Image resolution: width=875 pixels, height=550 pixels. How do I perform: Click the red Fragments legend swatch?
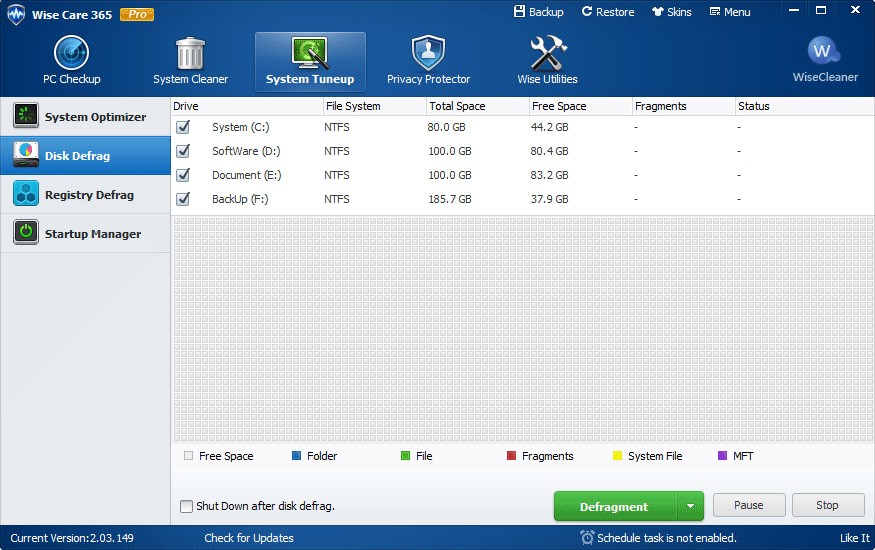click(x=511, y=456)
